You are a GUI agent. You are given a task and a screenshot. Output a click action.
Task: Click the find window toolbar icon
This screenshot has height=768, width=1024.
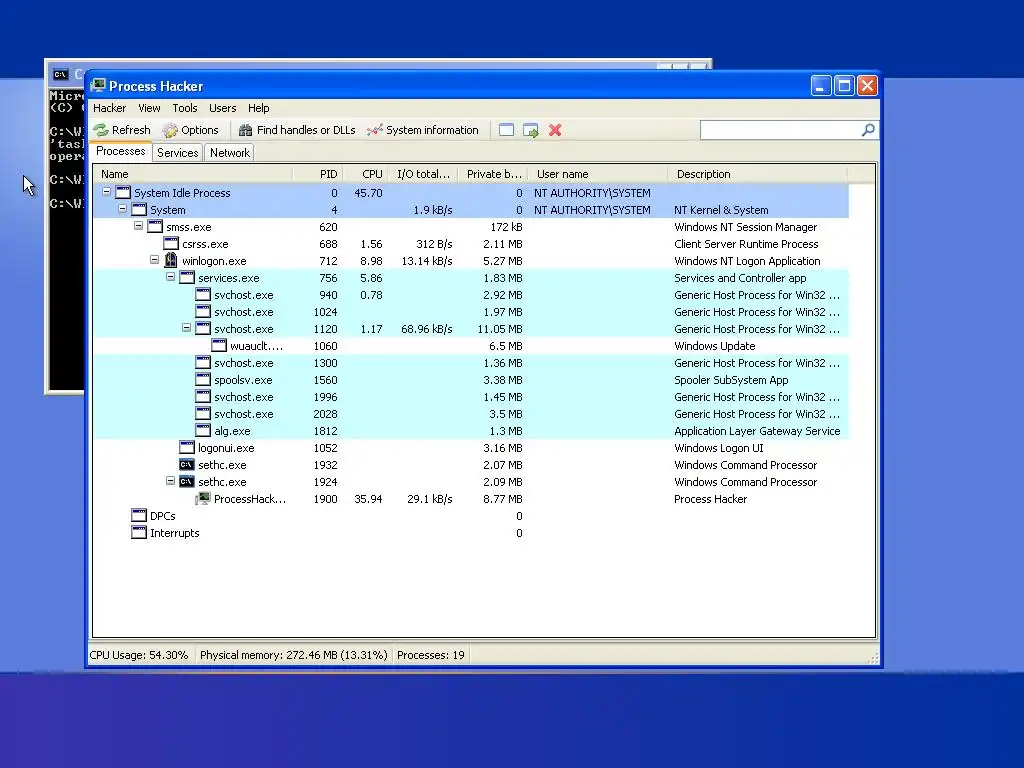pyautogui.click(x=506, y=130)
